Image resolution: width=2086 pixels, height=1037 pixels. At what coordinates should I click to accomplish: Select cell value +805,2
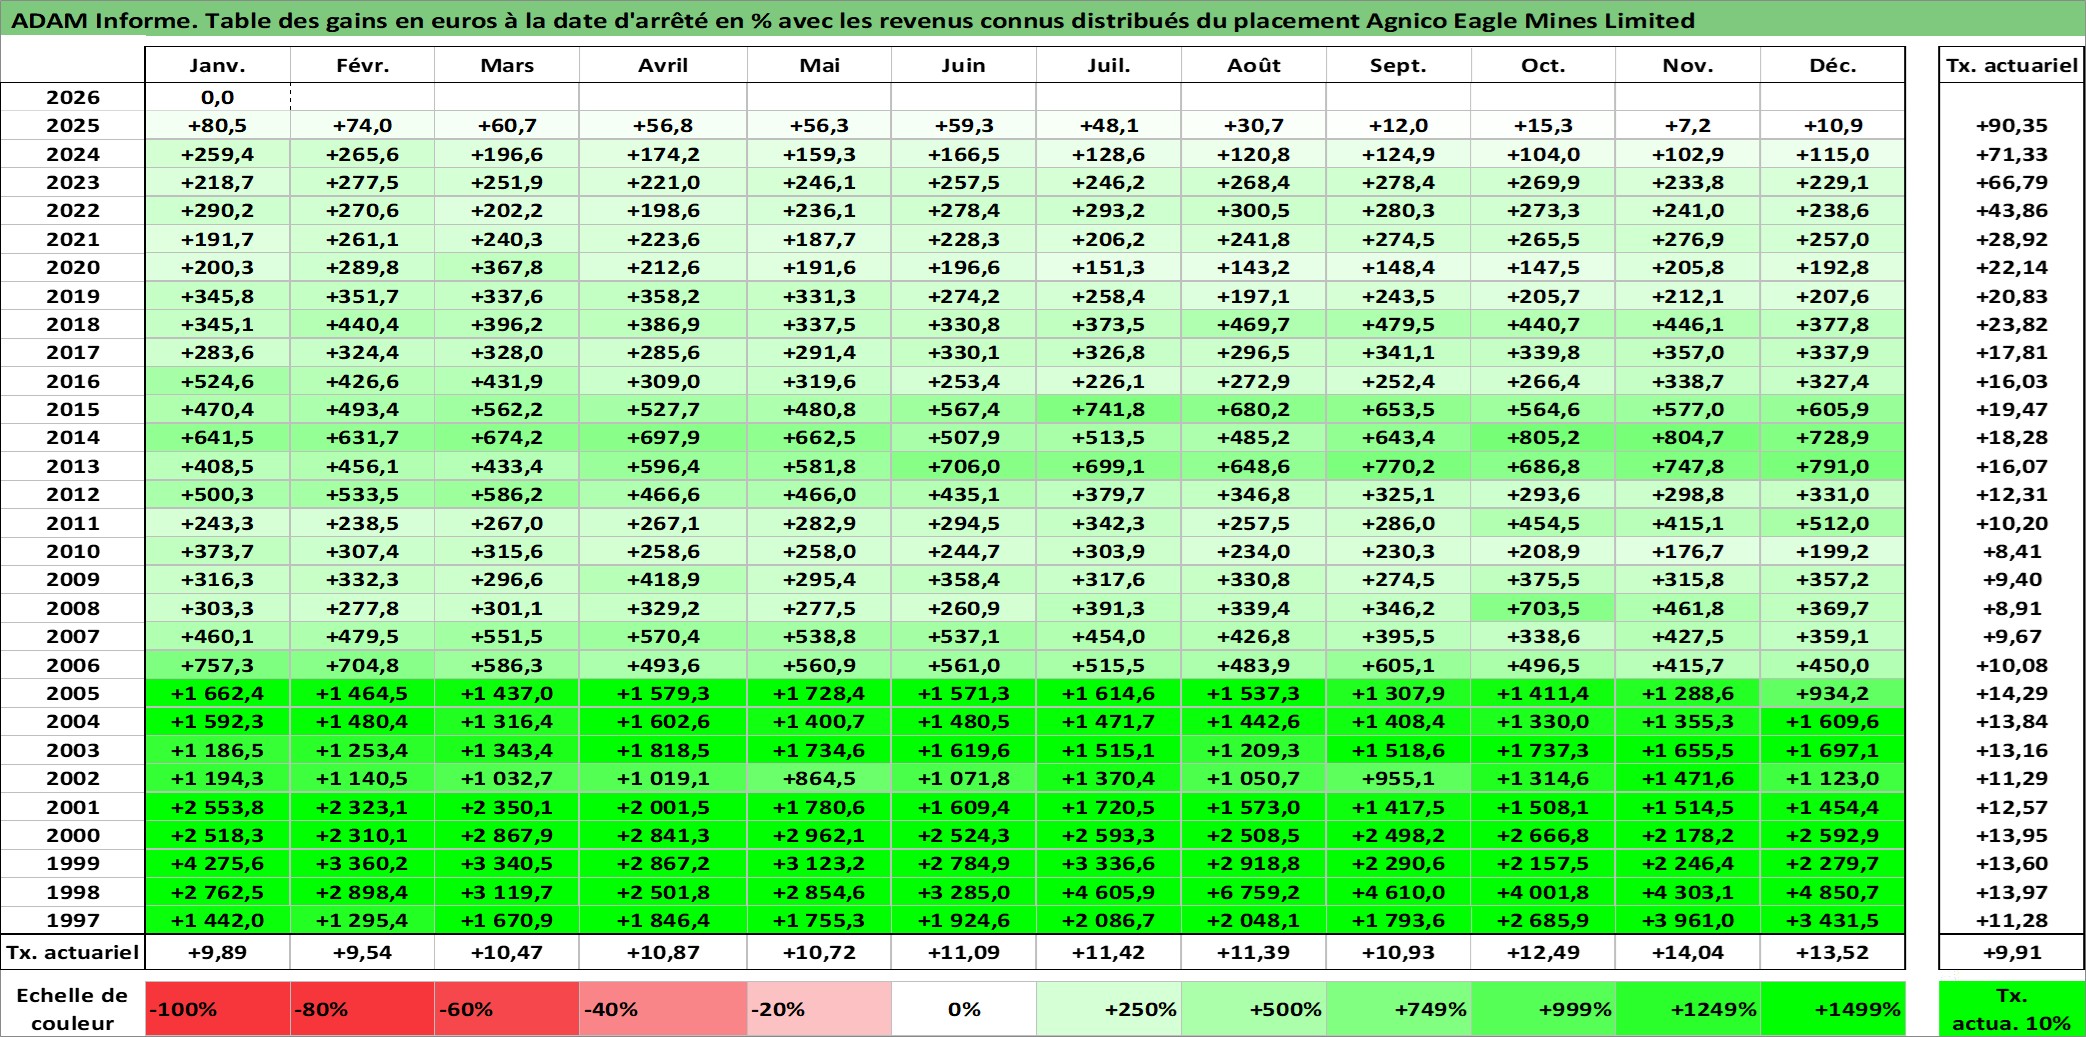(x=1543, y=437)
